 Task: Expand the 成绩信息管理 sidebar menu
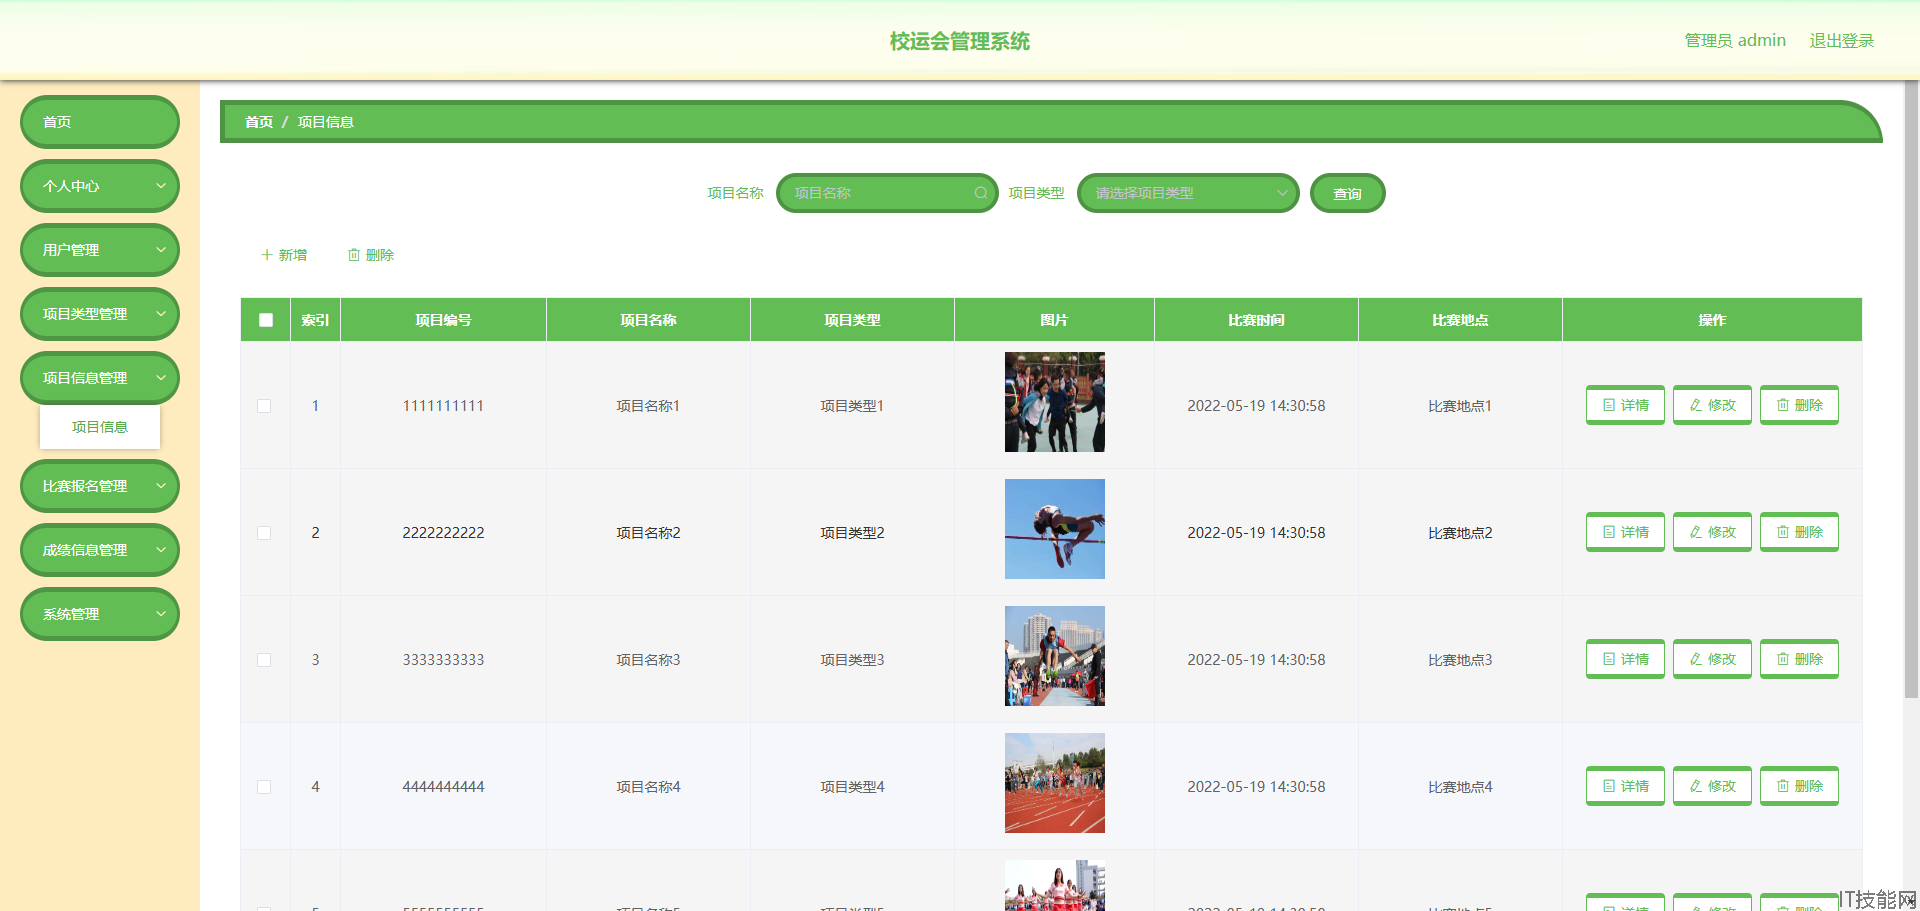pyautogui.click(x=100, y=550)
